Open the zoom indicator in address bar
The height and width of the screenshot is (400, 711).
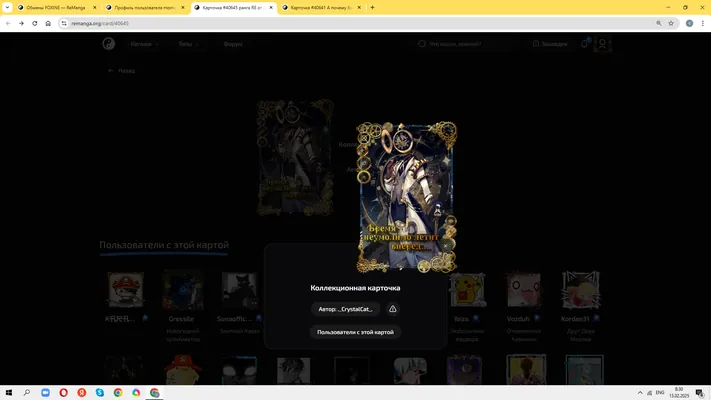tap(658, 23)
